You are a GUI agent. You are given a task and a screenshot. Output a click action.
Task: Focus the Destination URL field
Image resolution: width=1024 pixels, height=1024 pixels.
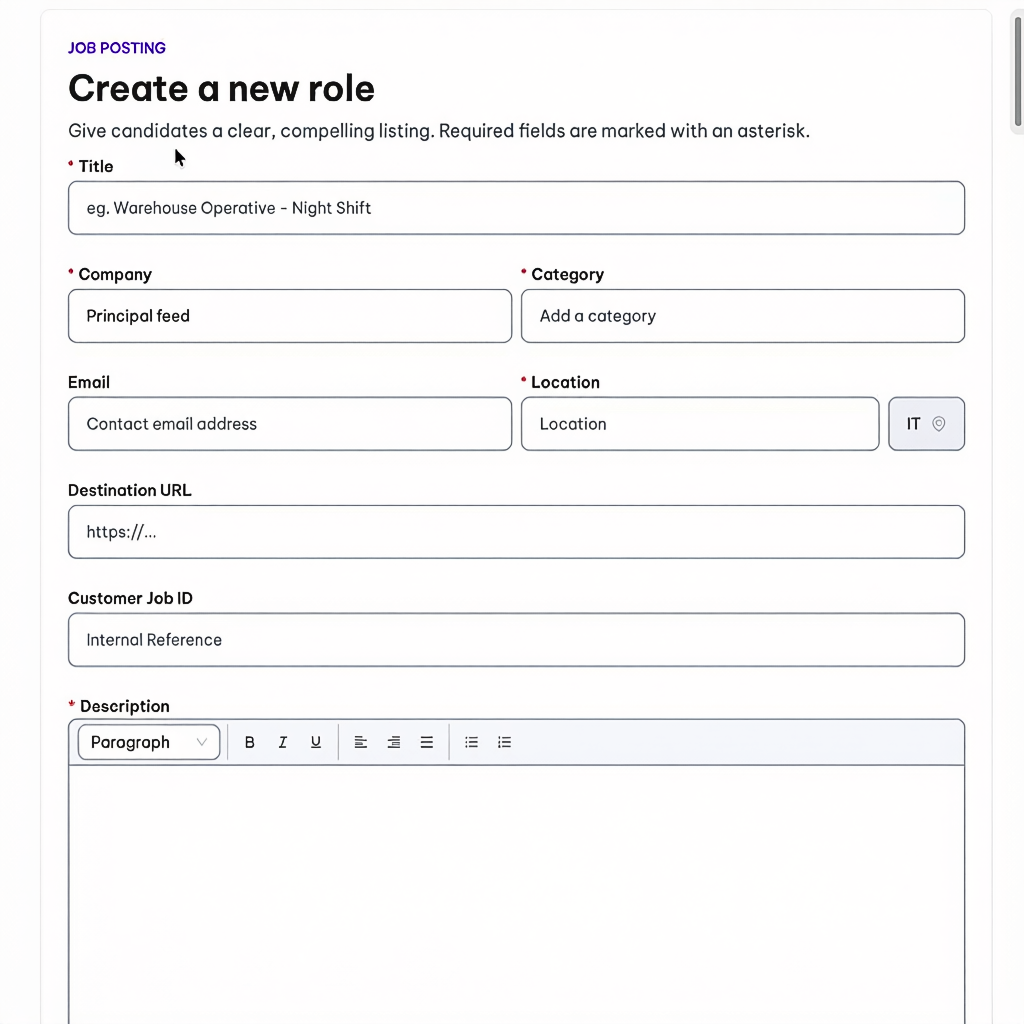point(516,532)
